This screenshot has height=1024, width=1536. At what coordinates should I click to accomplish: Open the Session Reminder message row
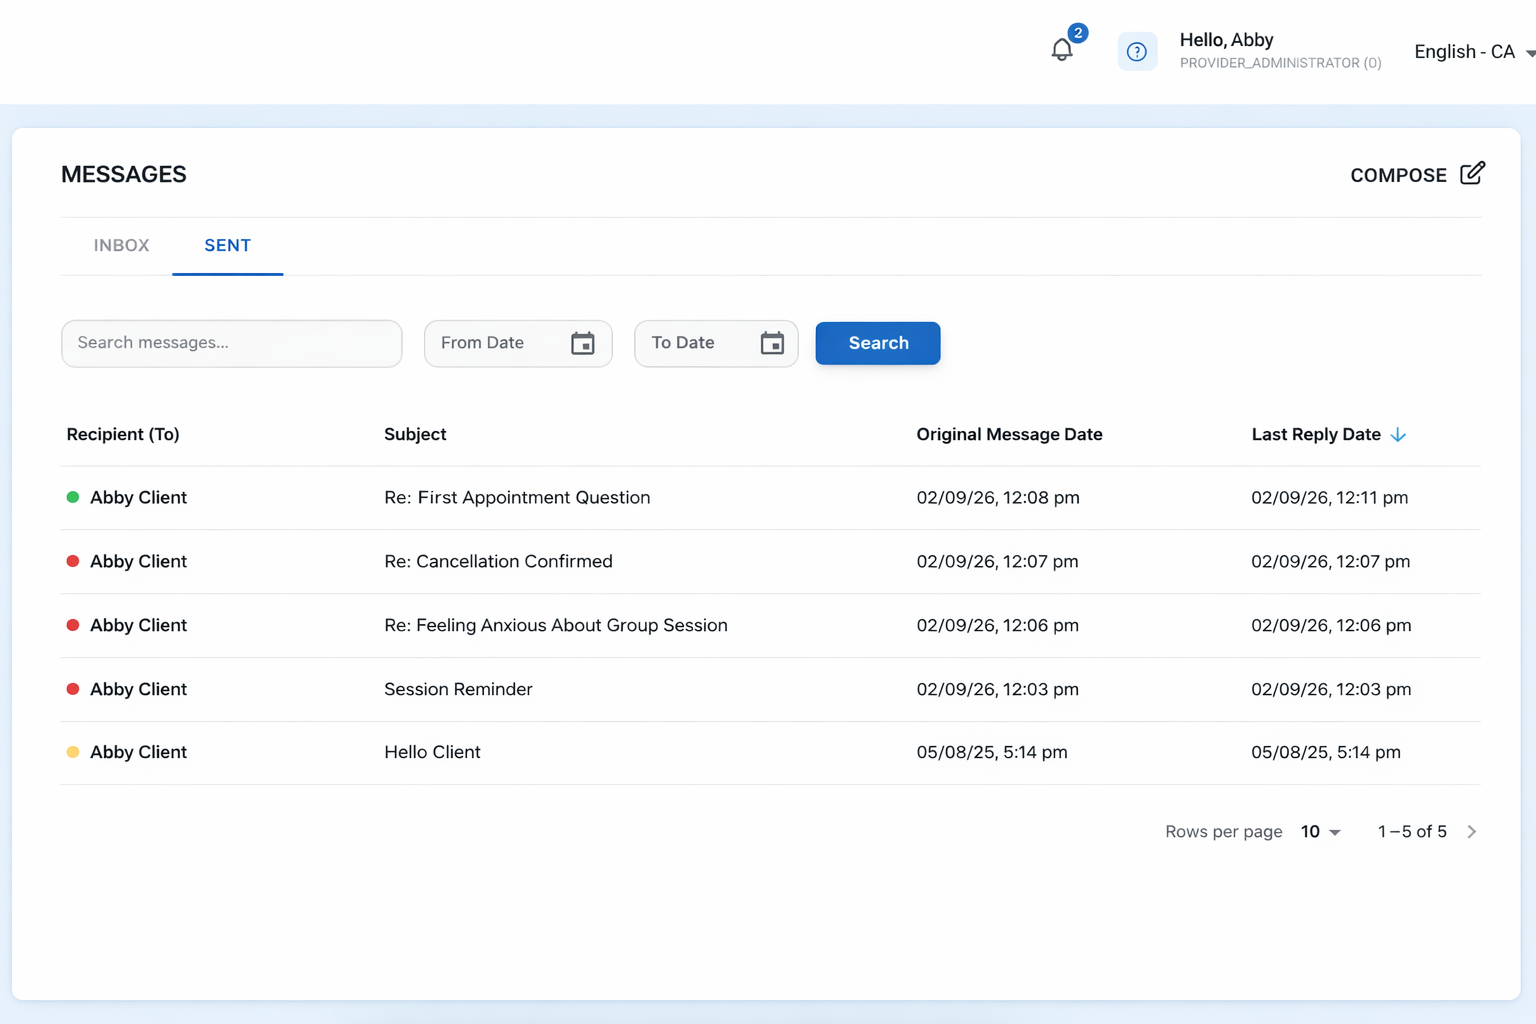pyautogui.click(x=770, y=689)
